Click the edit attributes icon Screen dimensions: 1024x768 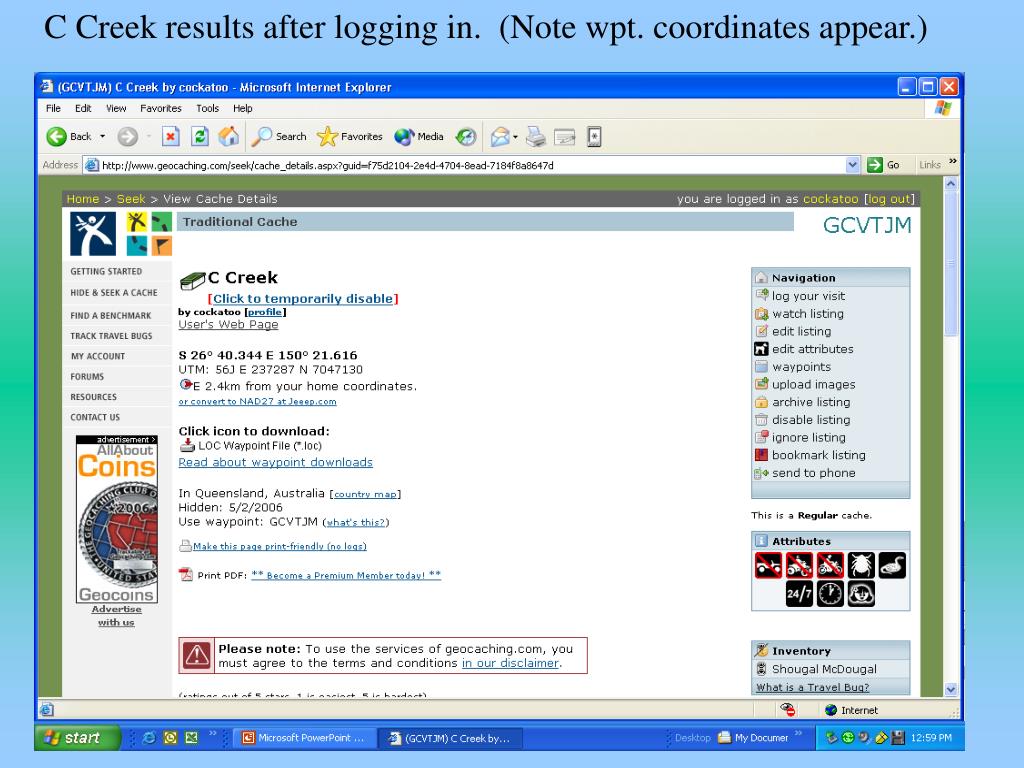pos(761,349)
